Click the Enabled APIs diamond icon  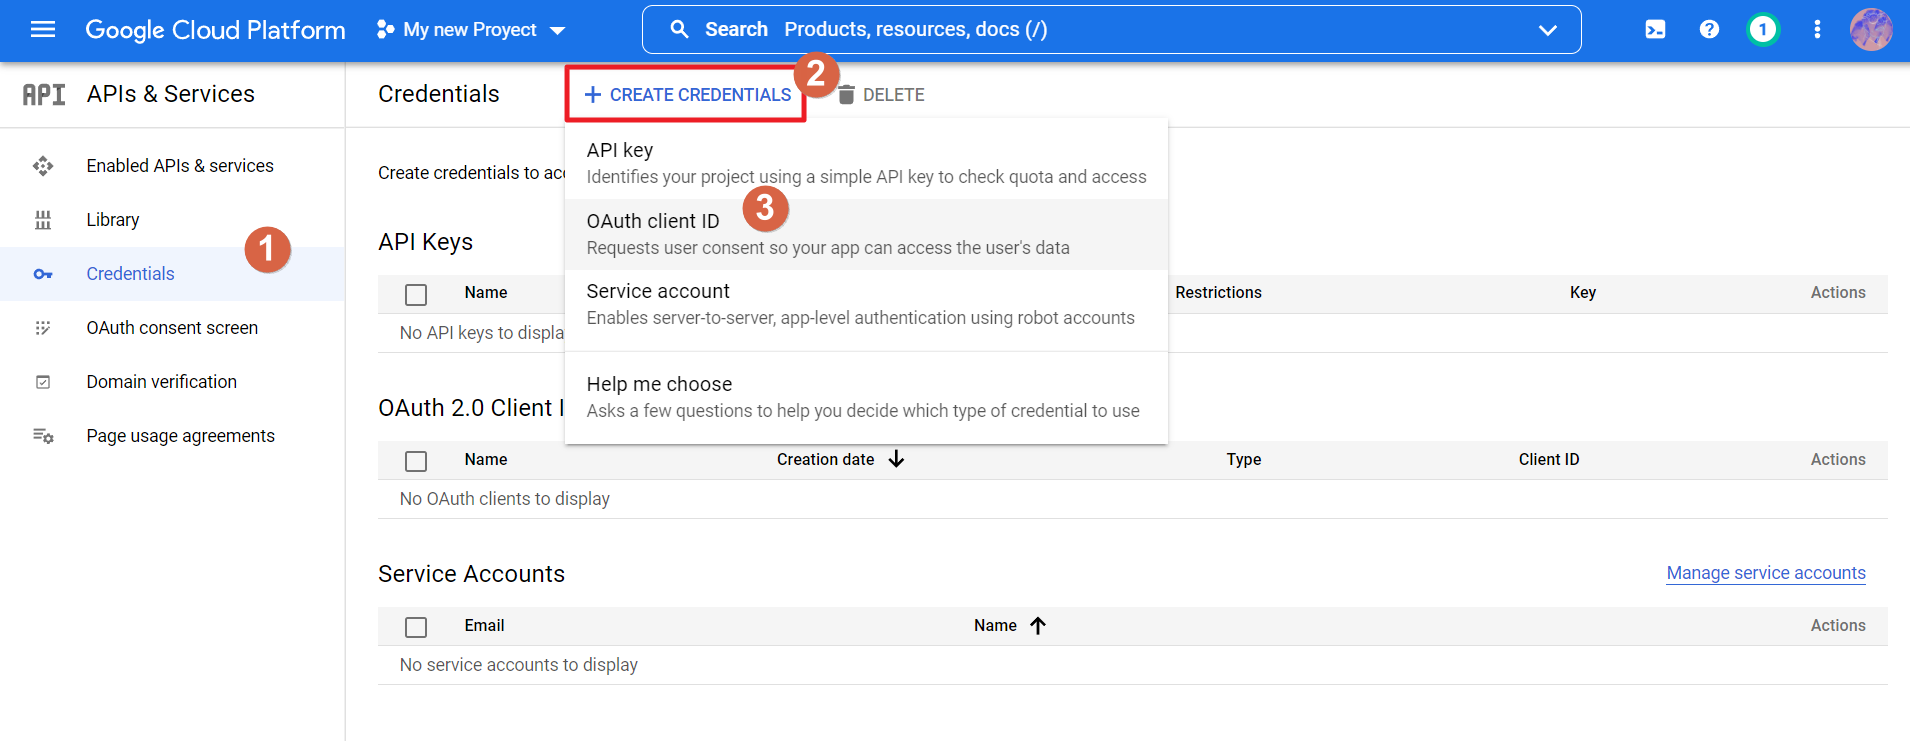pos(43,166)
